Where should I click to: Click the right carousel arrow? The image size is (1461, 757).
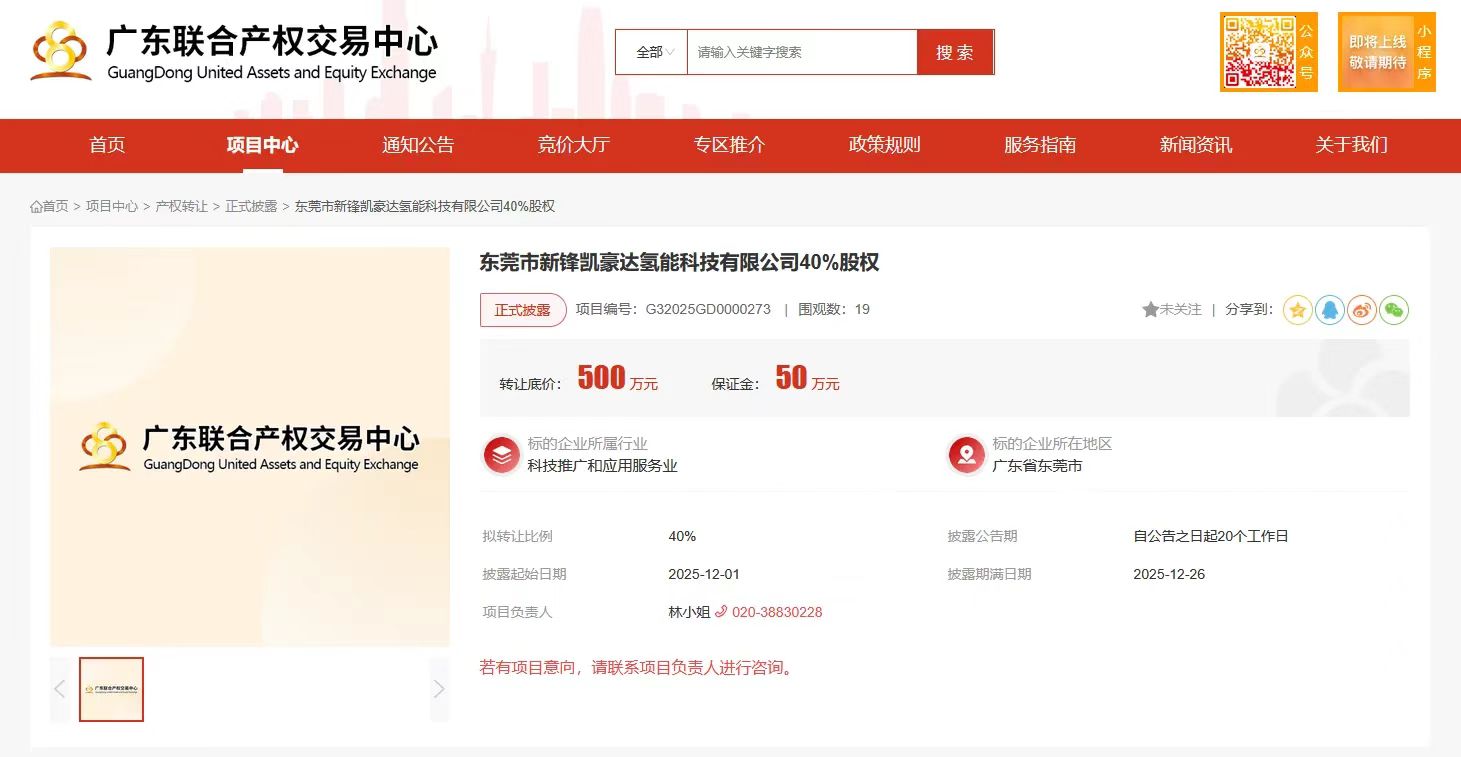(439, 688)
